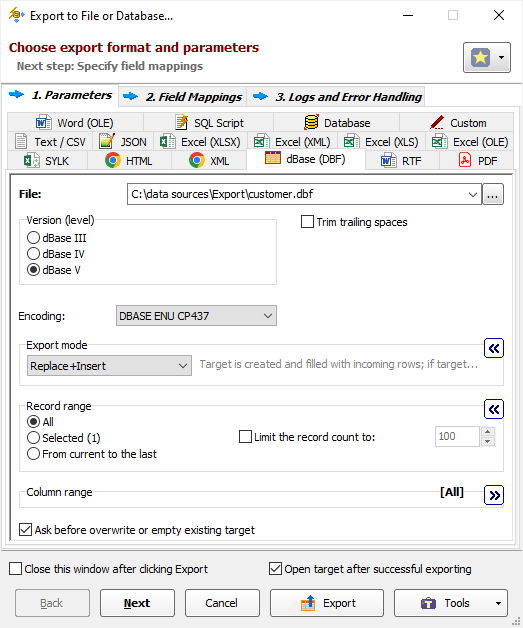Switch to 2. Field Mappings tab
Image resolution: width=523 pixels, height=628 pixels.
tap(183, 97)
